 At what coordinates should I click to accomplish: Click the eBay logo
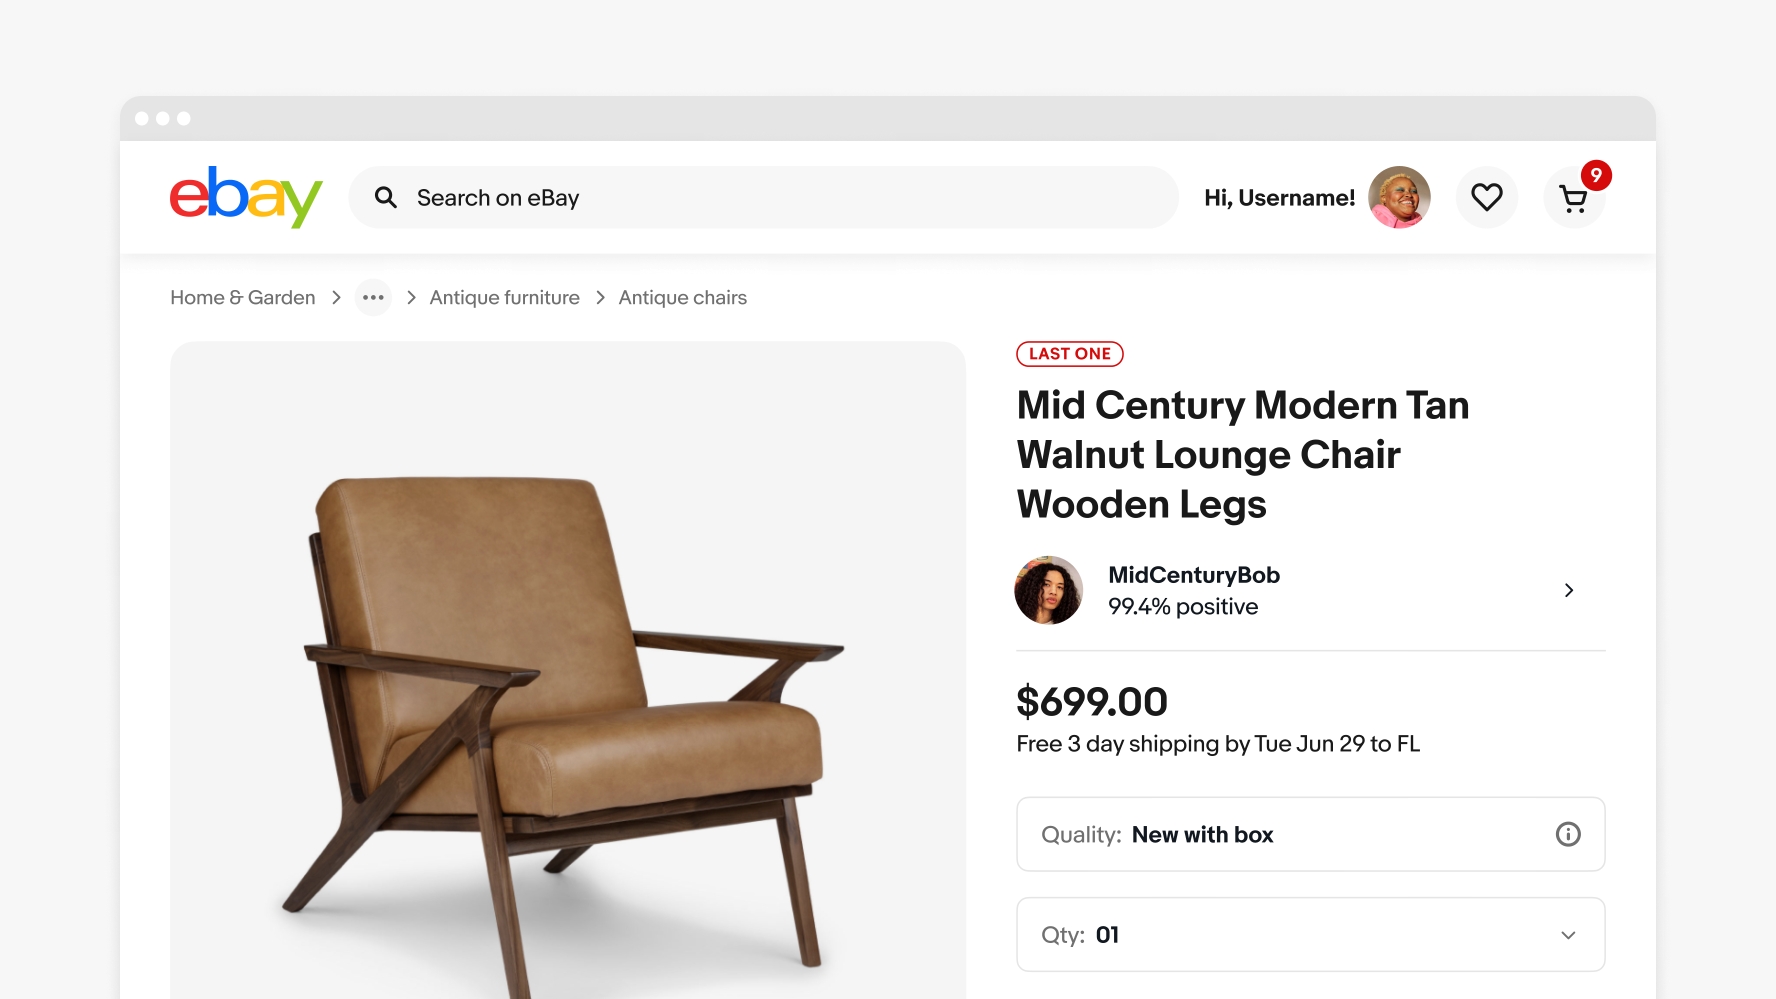(x=245, y=197)
